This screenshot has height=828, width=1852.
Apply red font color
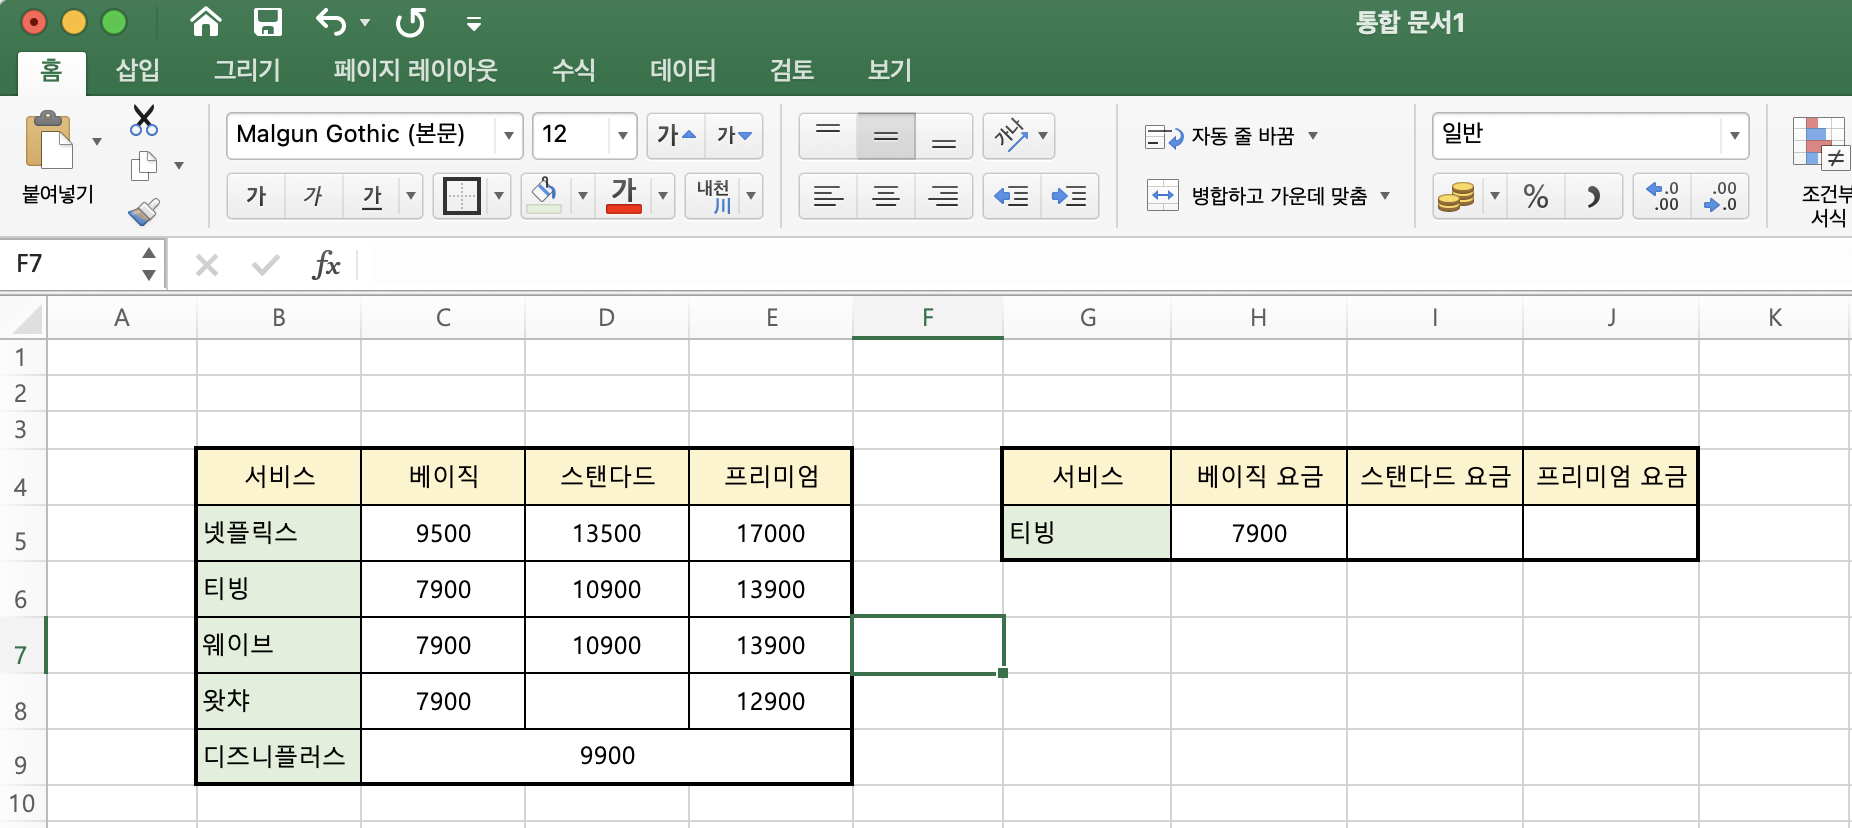point(624,196)
